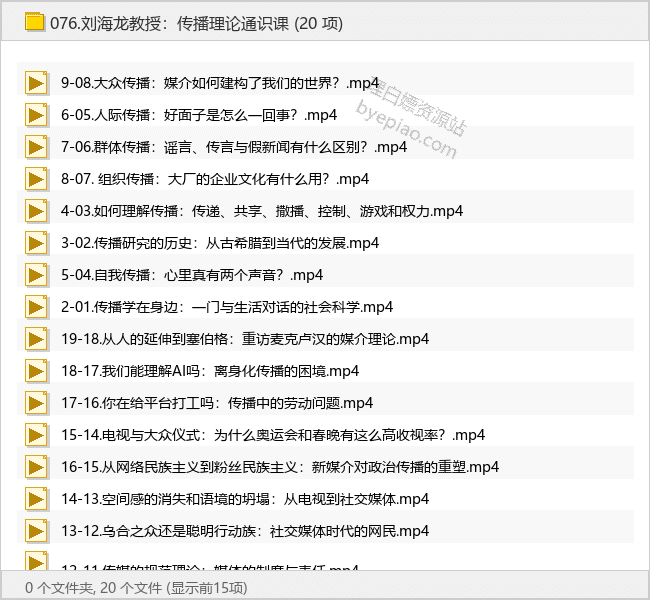Click status bar text 0 个文件夹, 20 个文件
The height and width of the screenshot is (600, 650).
[93, 588]
